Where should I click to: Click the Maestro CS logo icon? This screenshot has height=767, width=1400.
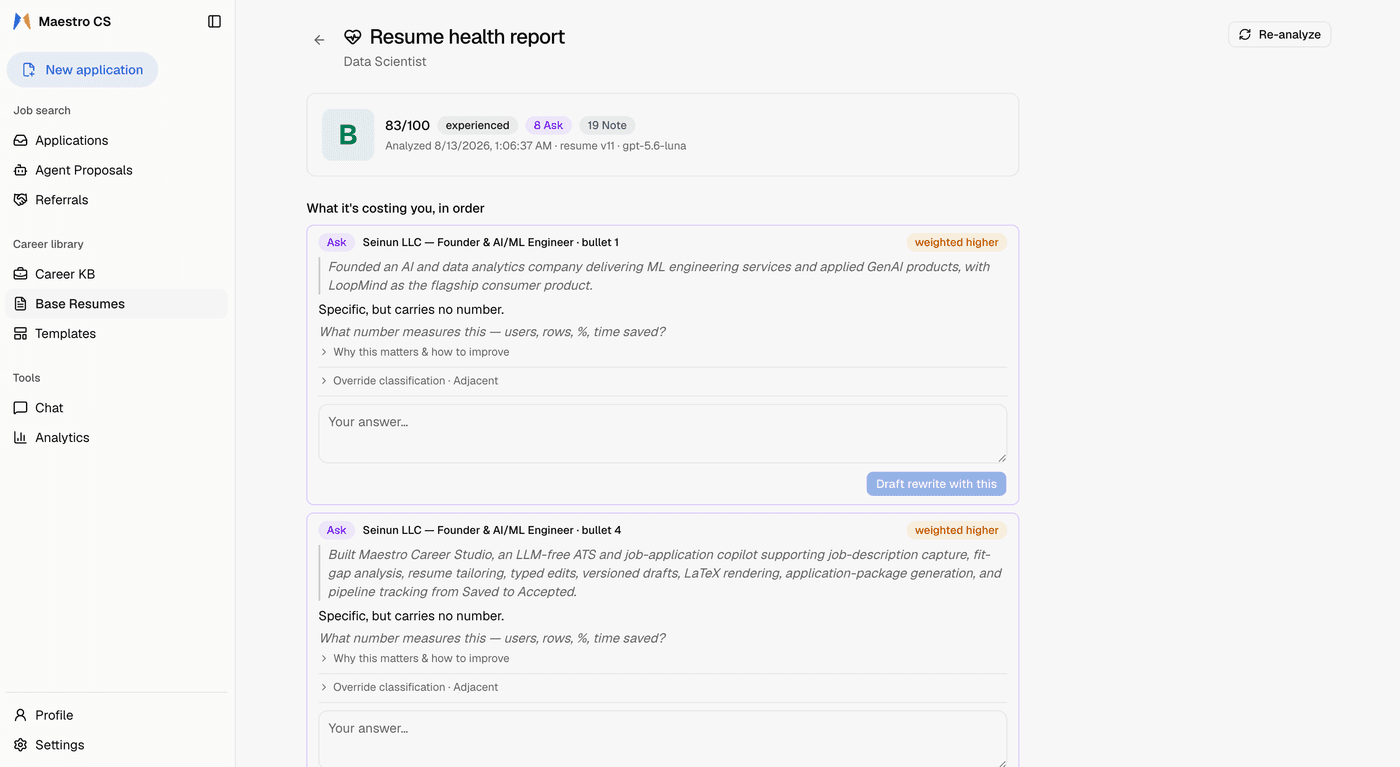[x=22, y=21]
